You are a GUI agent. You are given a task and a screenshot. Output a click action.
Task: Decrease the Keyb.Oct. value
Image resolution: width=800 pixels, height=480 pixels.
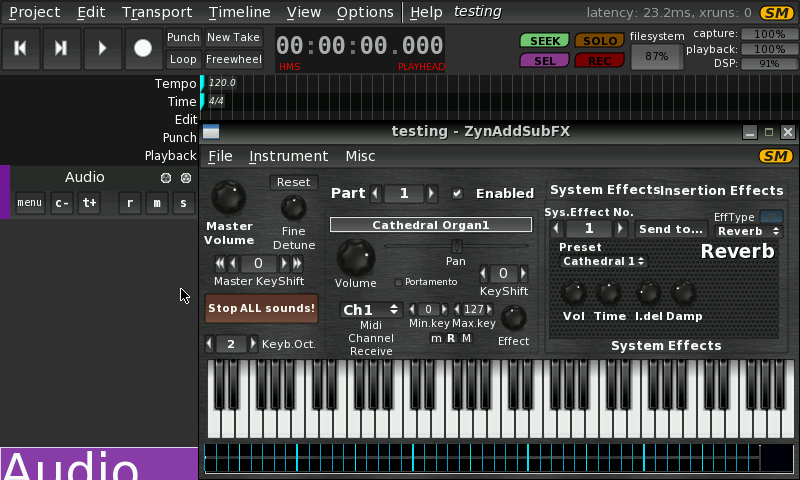click(209, 344)
